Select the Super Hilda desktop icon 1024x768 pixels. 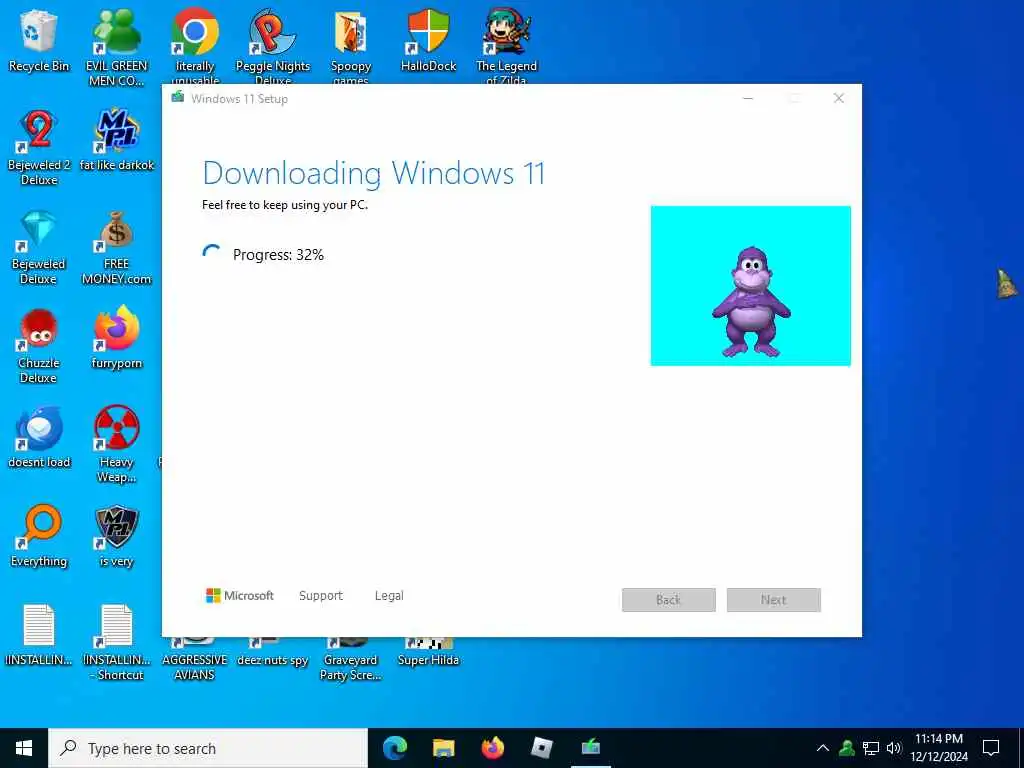point(428,653)
